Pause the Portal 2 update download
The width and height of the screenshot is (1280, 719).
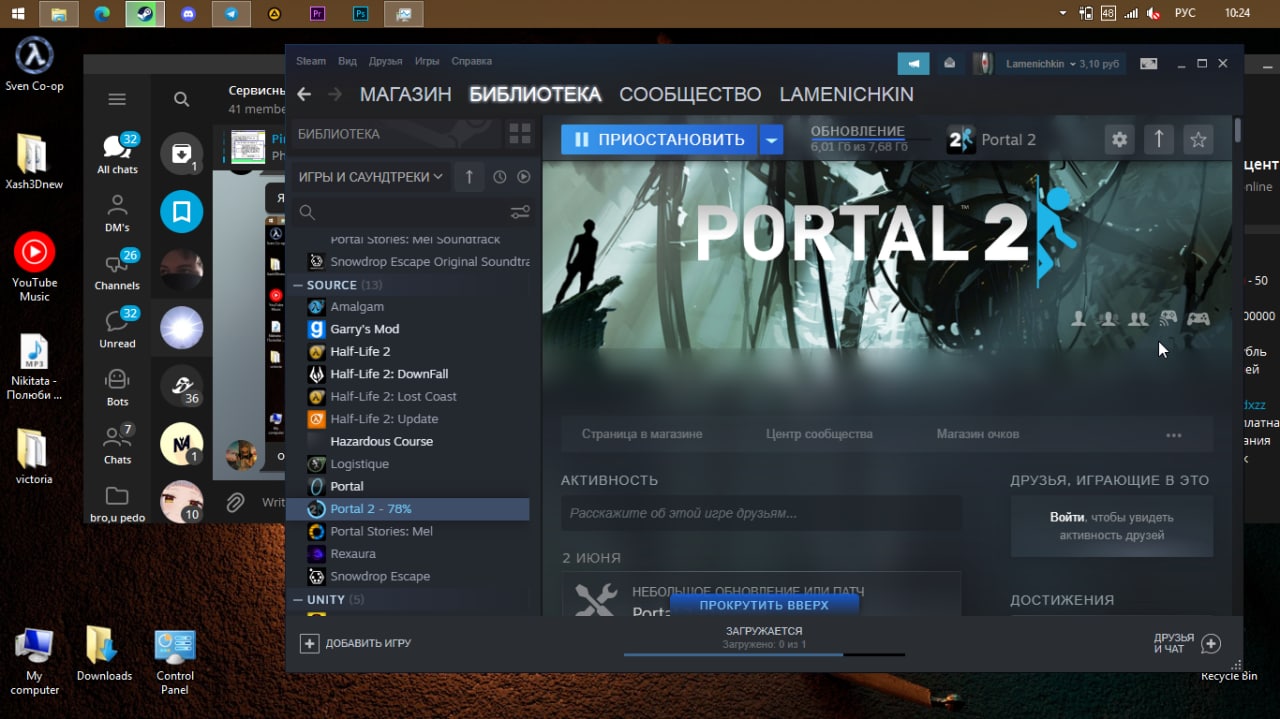click(659, 140)
